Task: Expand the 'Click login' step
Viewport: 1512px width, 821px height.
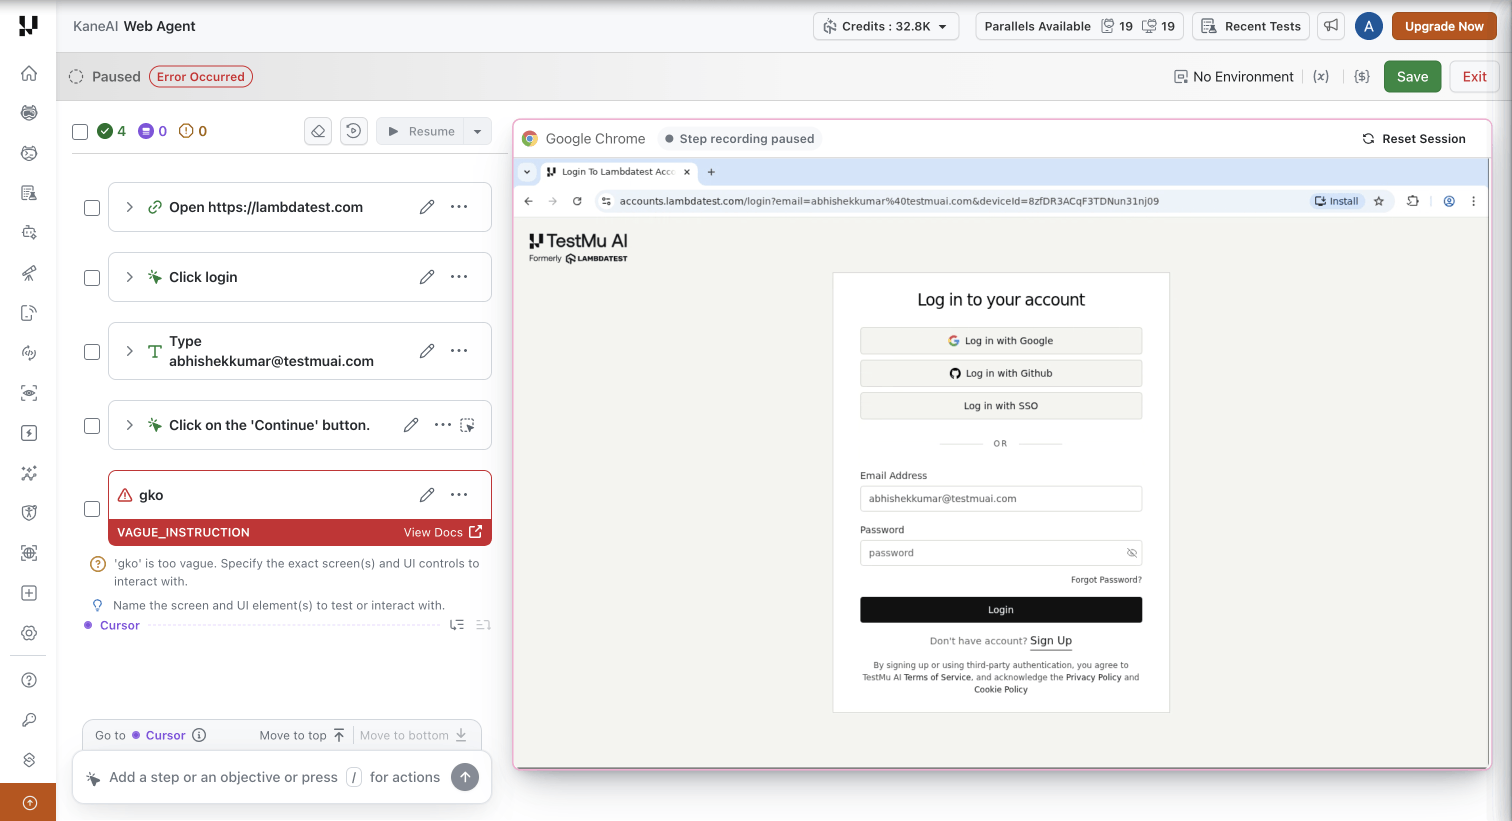Action: 129,277
